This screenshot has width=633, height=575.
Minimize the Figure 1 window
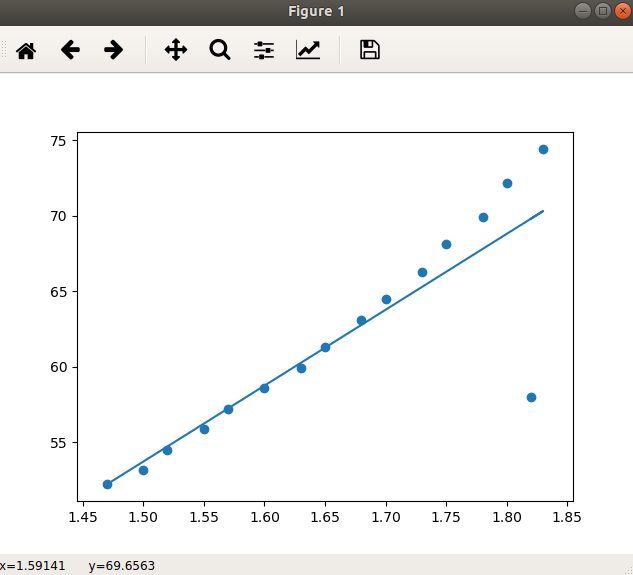(584, 11)
